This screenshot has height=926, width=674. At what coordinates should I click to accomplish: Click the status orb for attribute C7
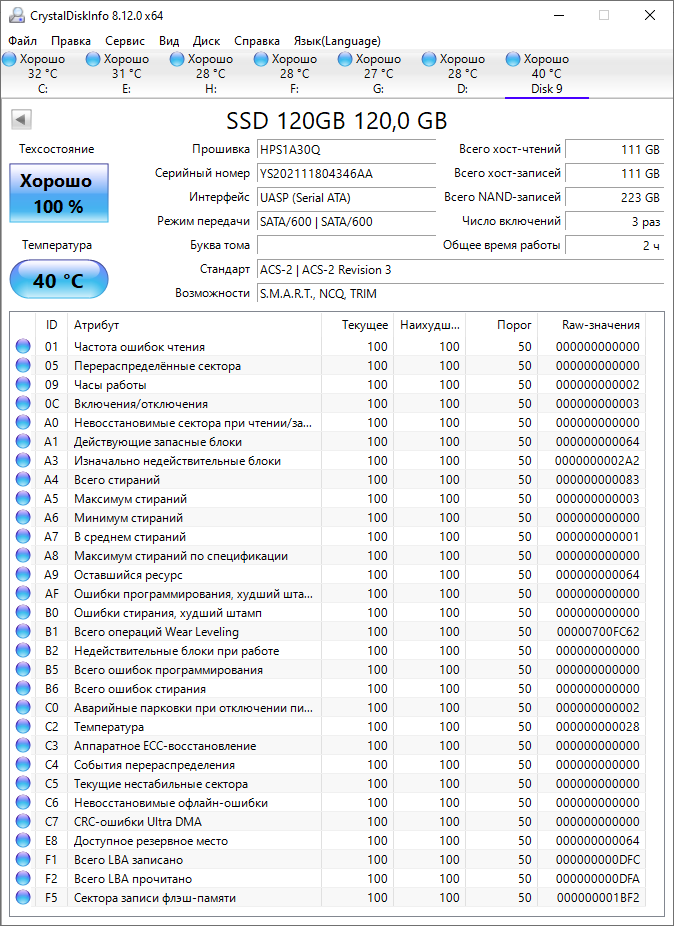pos(23,821)
